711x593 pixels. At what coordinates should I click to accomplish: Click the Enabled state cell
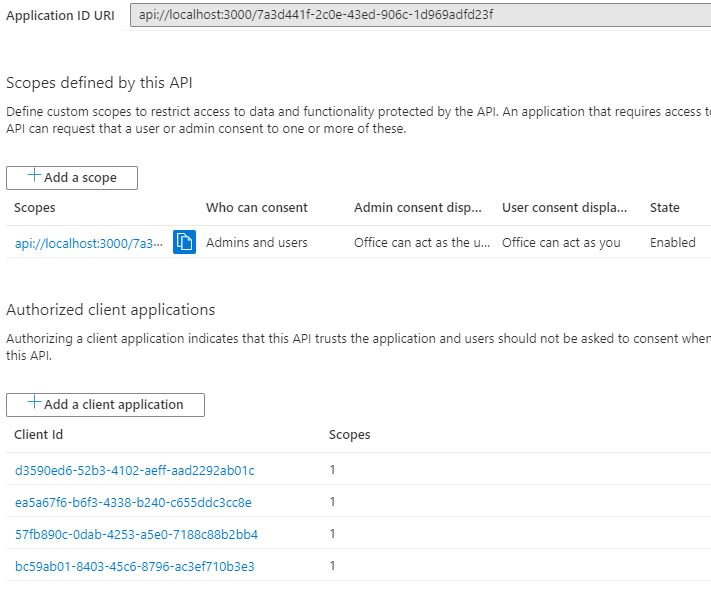coord(672,242)
